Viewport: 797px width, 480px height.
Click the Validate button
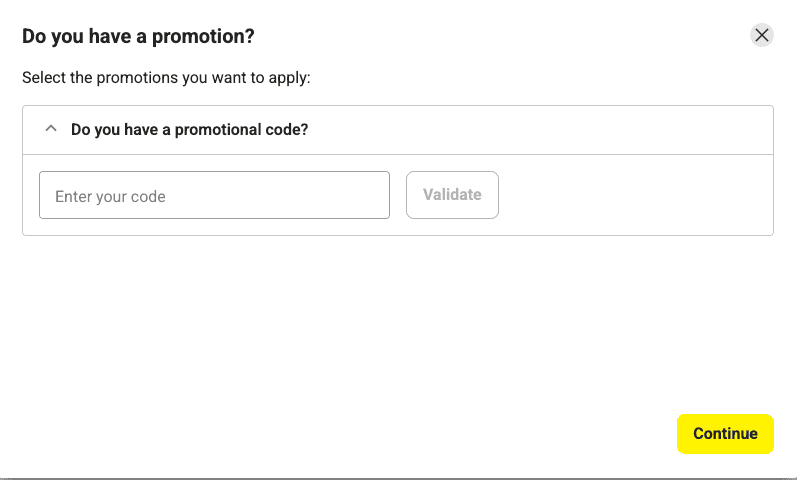[452, 195]
